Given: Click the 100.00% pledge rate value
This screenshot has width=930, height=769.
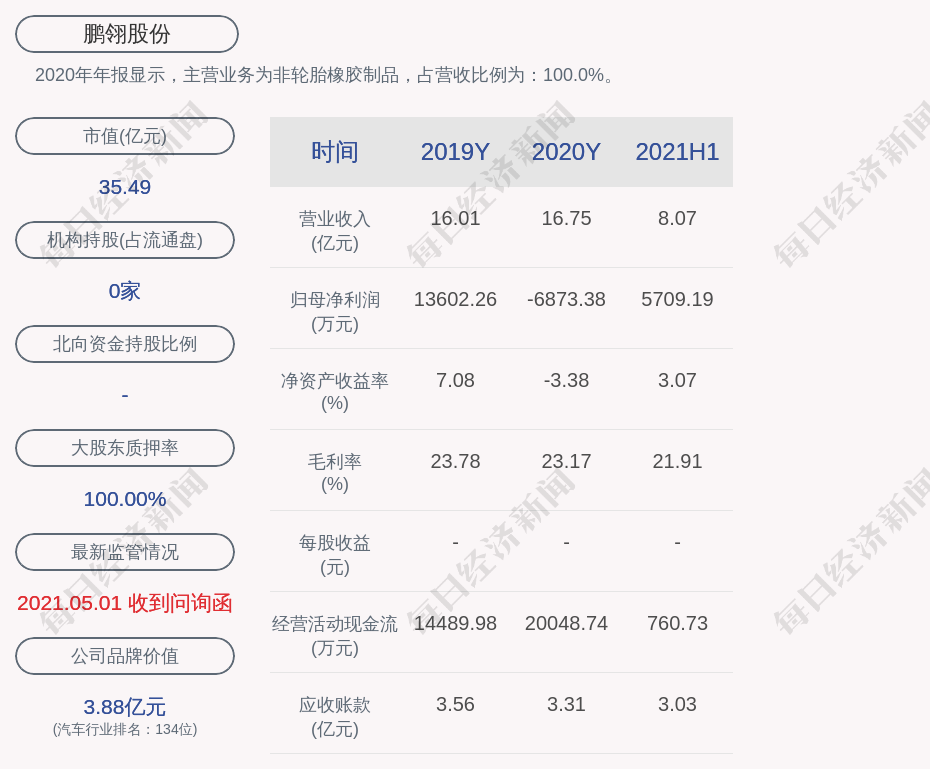Looking at the screenshot, I should click(x=125, y=499).
